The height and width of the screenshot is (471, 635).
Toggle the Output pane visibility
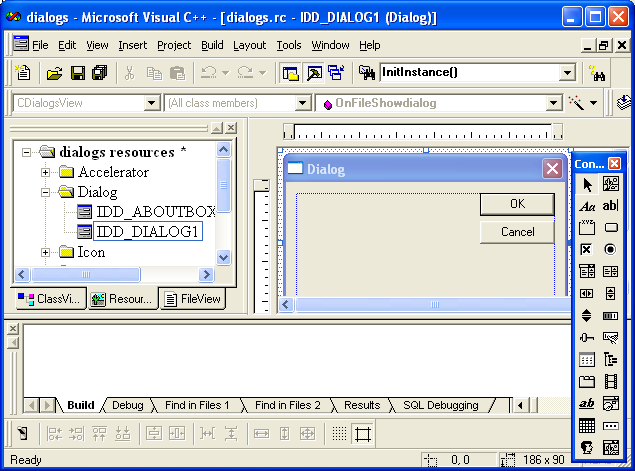314,73
